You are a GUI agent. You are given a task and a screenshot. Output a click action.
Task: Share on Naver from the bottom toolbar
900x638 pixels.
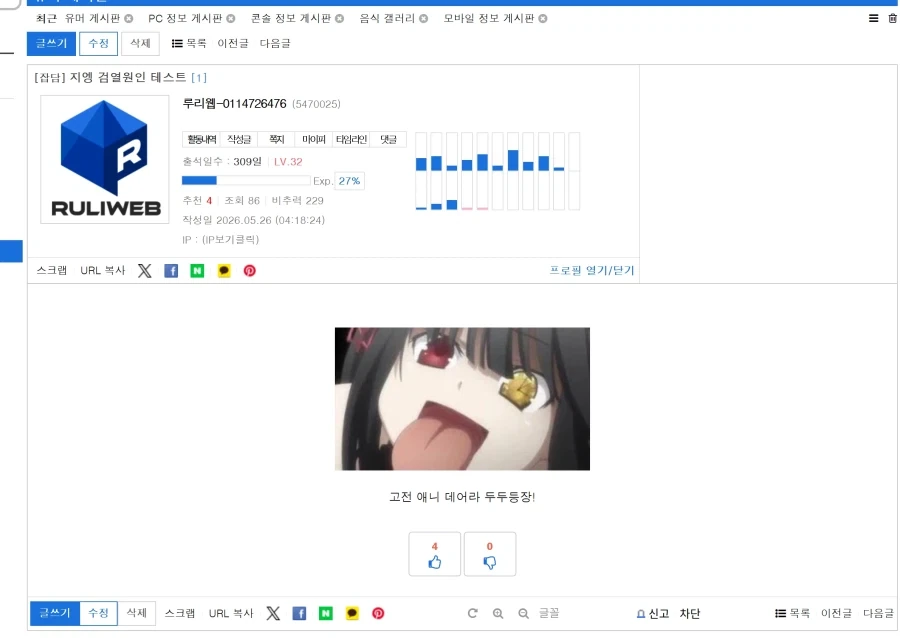point(325,613)
